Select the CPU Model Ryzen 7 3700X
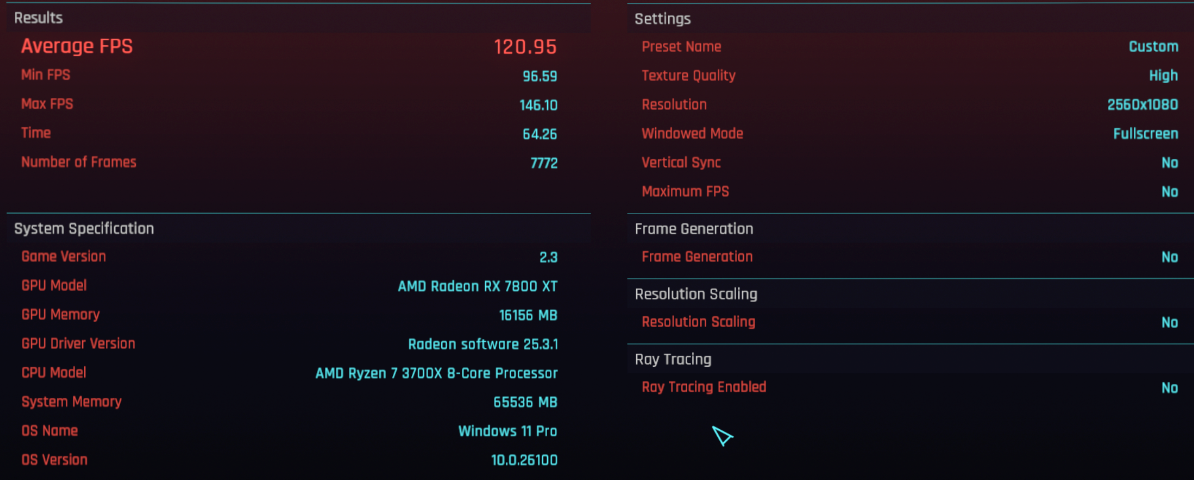This screenshot has height=480, width=1194. point(436,373)
